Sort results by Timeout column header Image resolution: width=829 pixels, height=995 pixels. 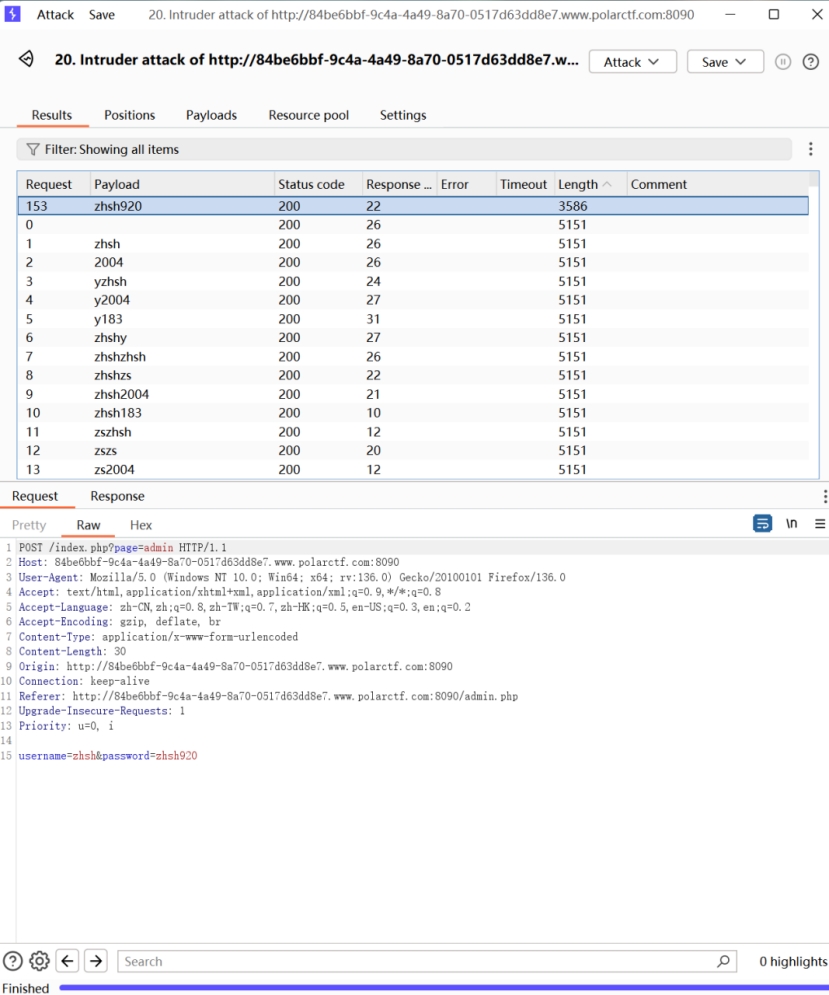click(525, 184)
